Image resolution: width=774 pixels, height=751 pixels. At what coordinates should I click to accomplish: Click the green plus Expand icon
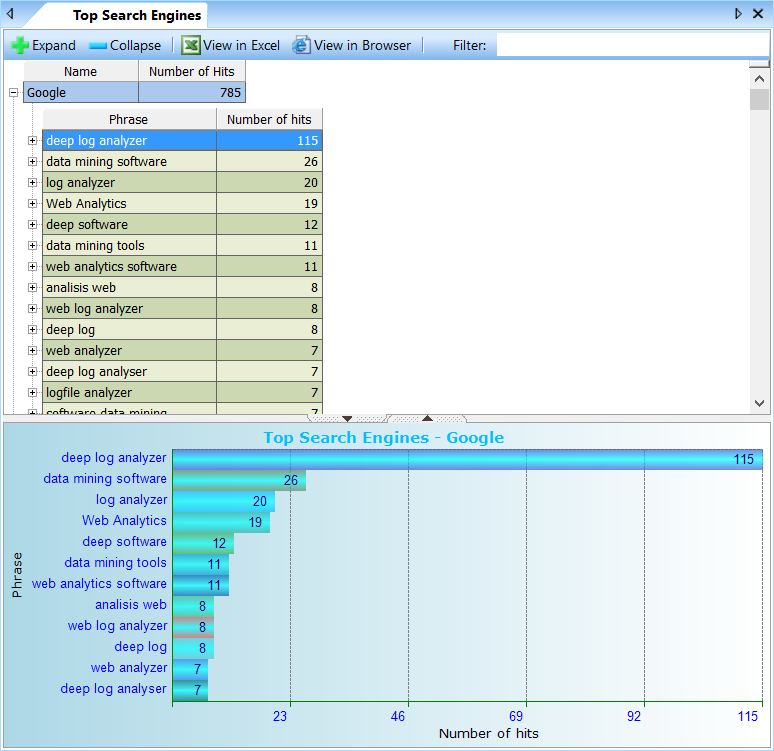click(20, 45)
